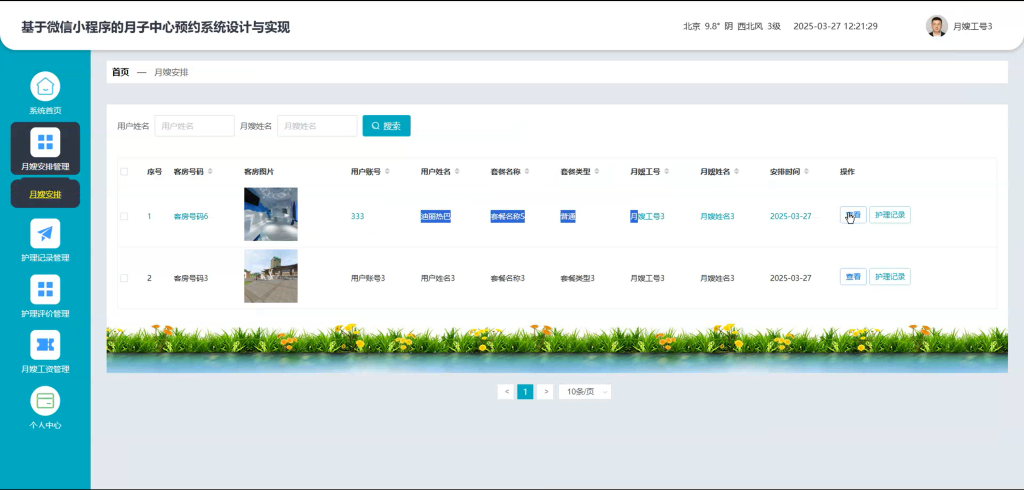Open the 客房号码6 room thumbnail
This screenshot has height=490, width=1024.
pyautogui.click(x=270, y=214)
